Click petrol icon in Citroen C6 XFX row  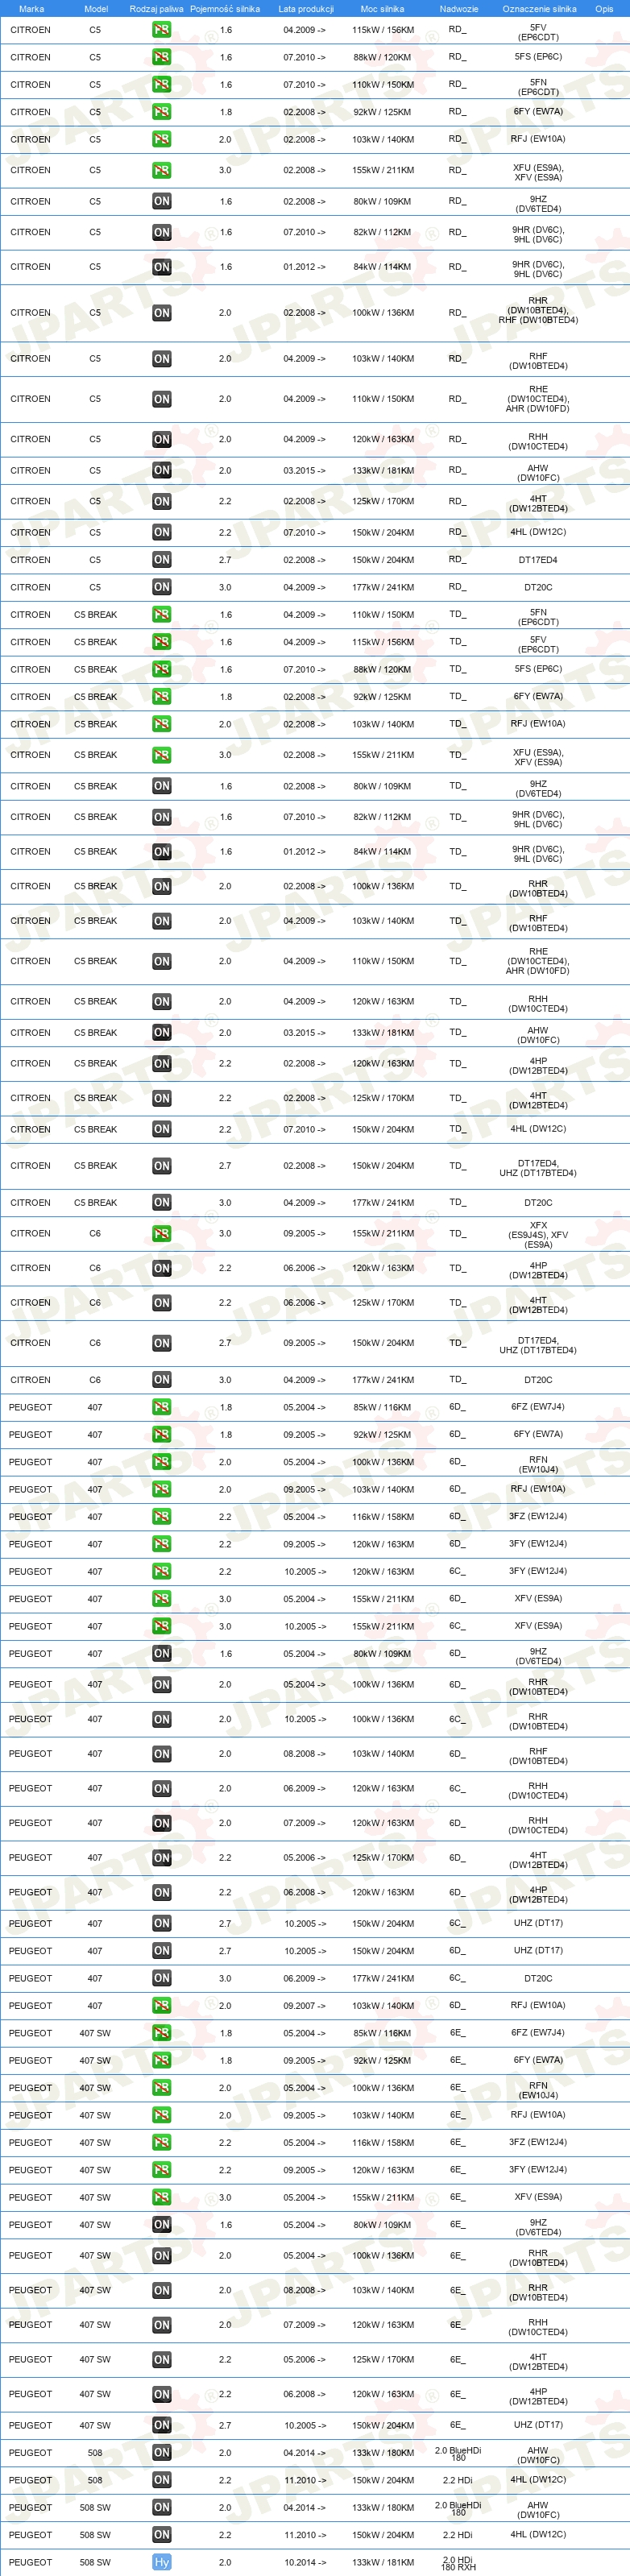click(161, 1234)
